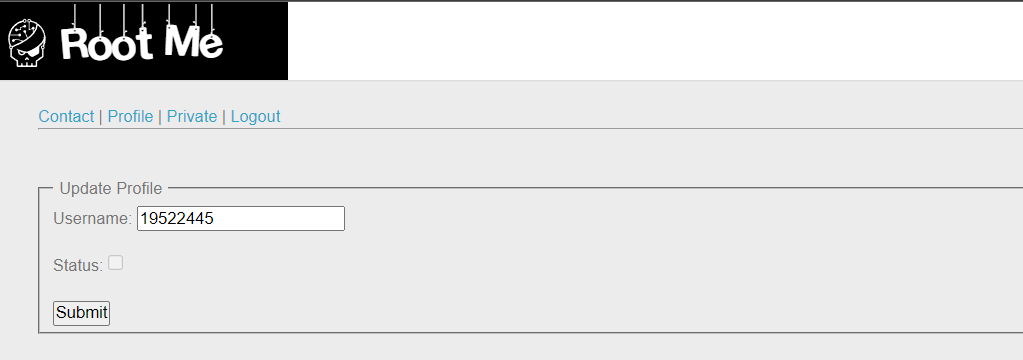
Task: Toggle the Status checkbox
Action: [x=115, y=263]
